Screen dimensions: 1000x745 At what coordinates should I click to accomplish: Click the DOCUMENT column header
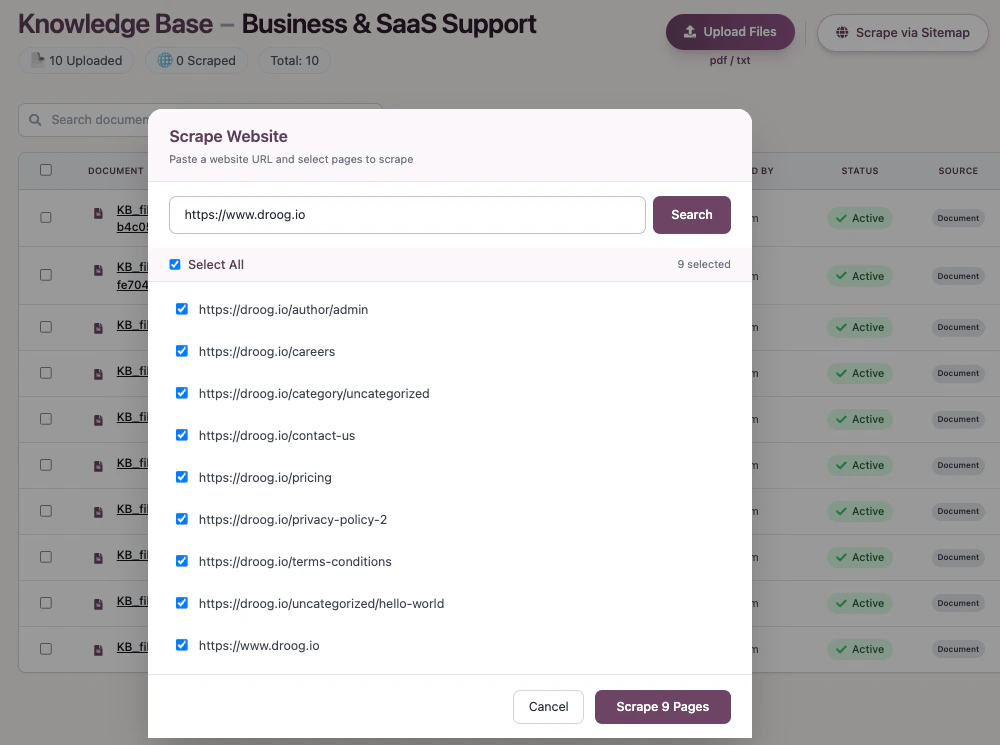pos(115,170)
